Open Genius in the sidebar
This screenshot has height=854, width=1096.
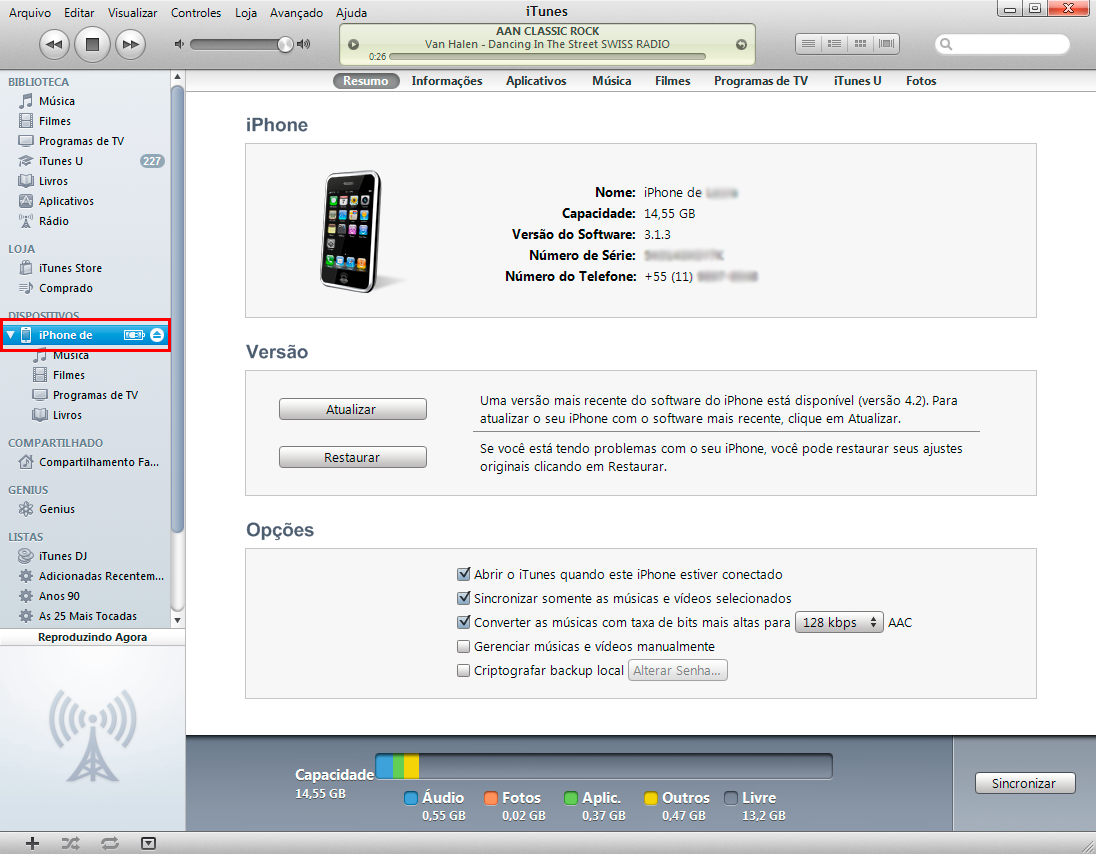point(85,509)
